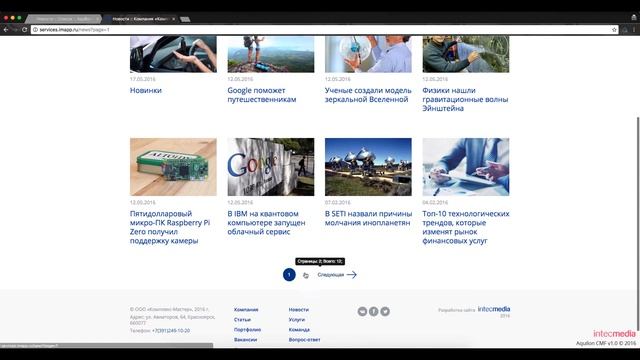
Task: Open the site info icon in address bar
Action: pyautogui.click(x=35, y=29)
